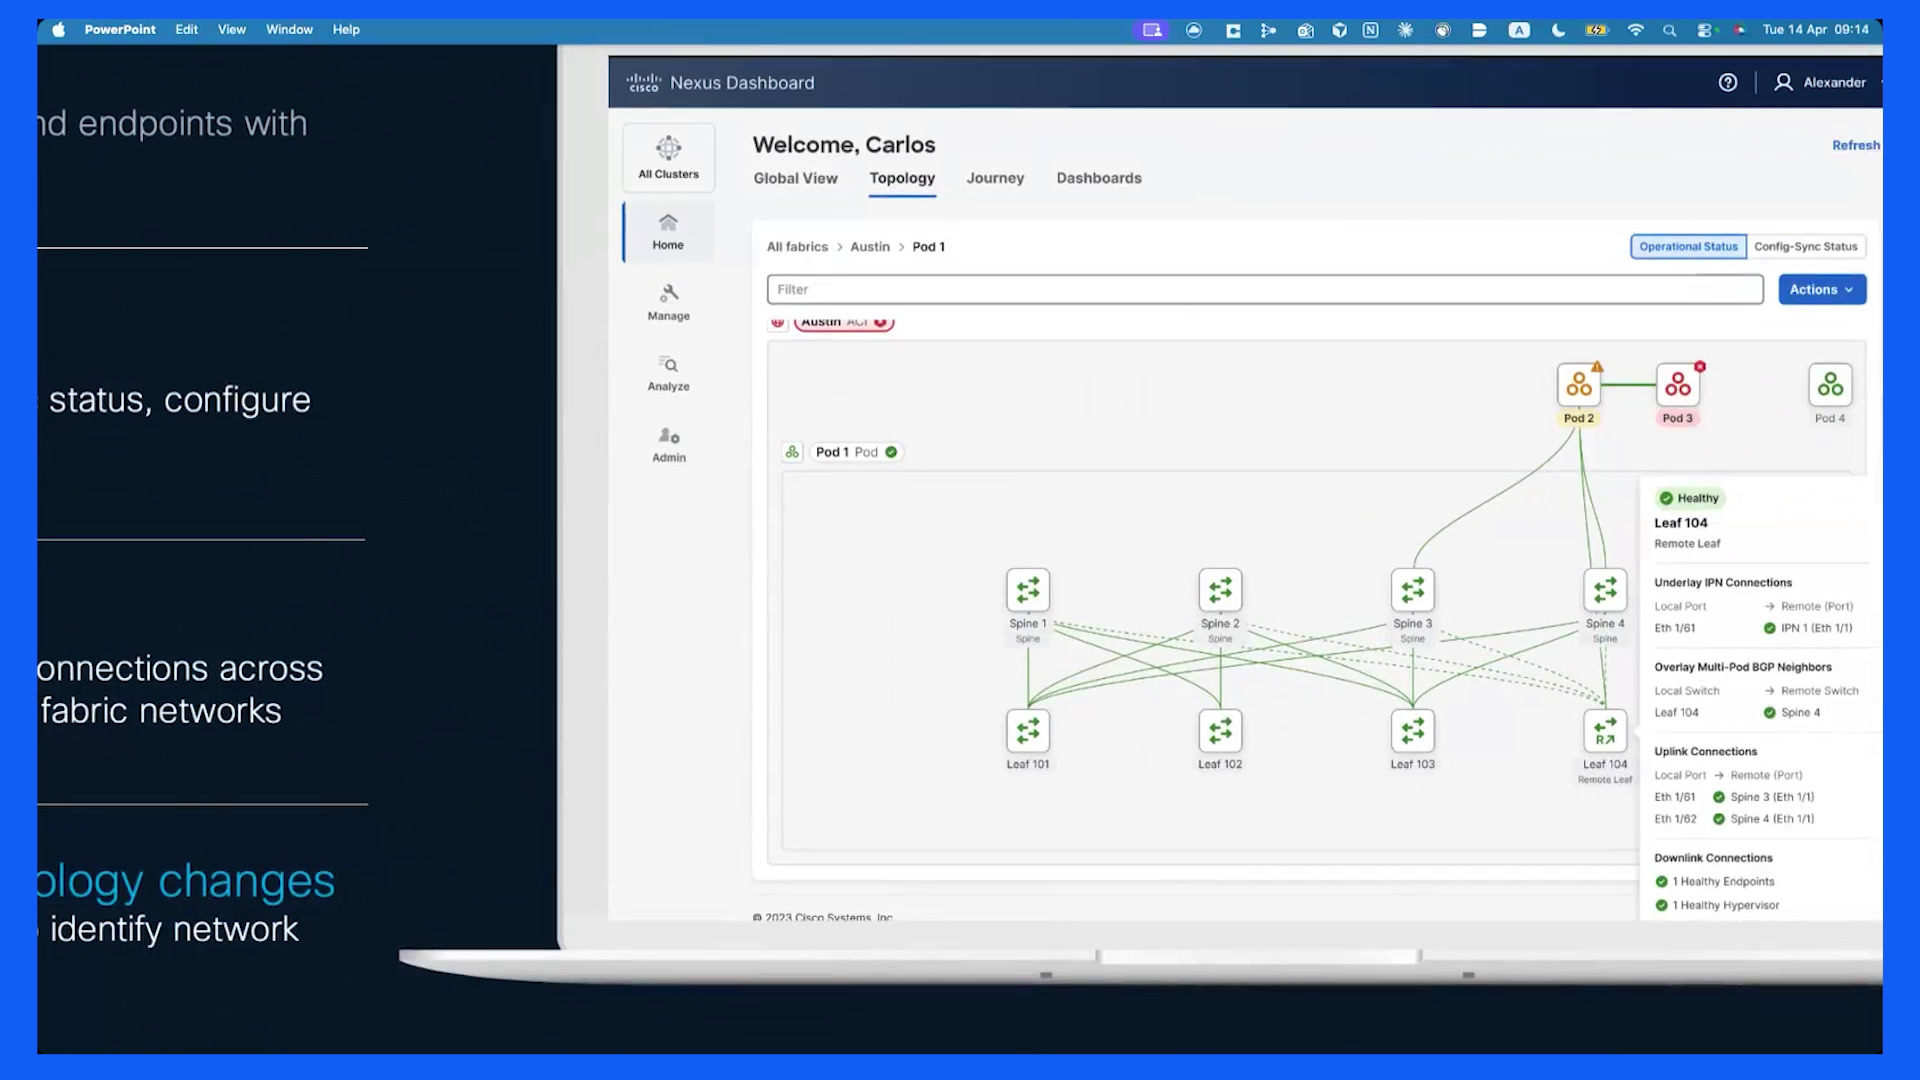The width and height of the screenshot is (1920, 1080).
Task: Open the PowerPoint menu in menu bar
Action: click(120, 30)
